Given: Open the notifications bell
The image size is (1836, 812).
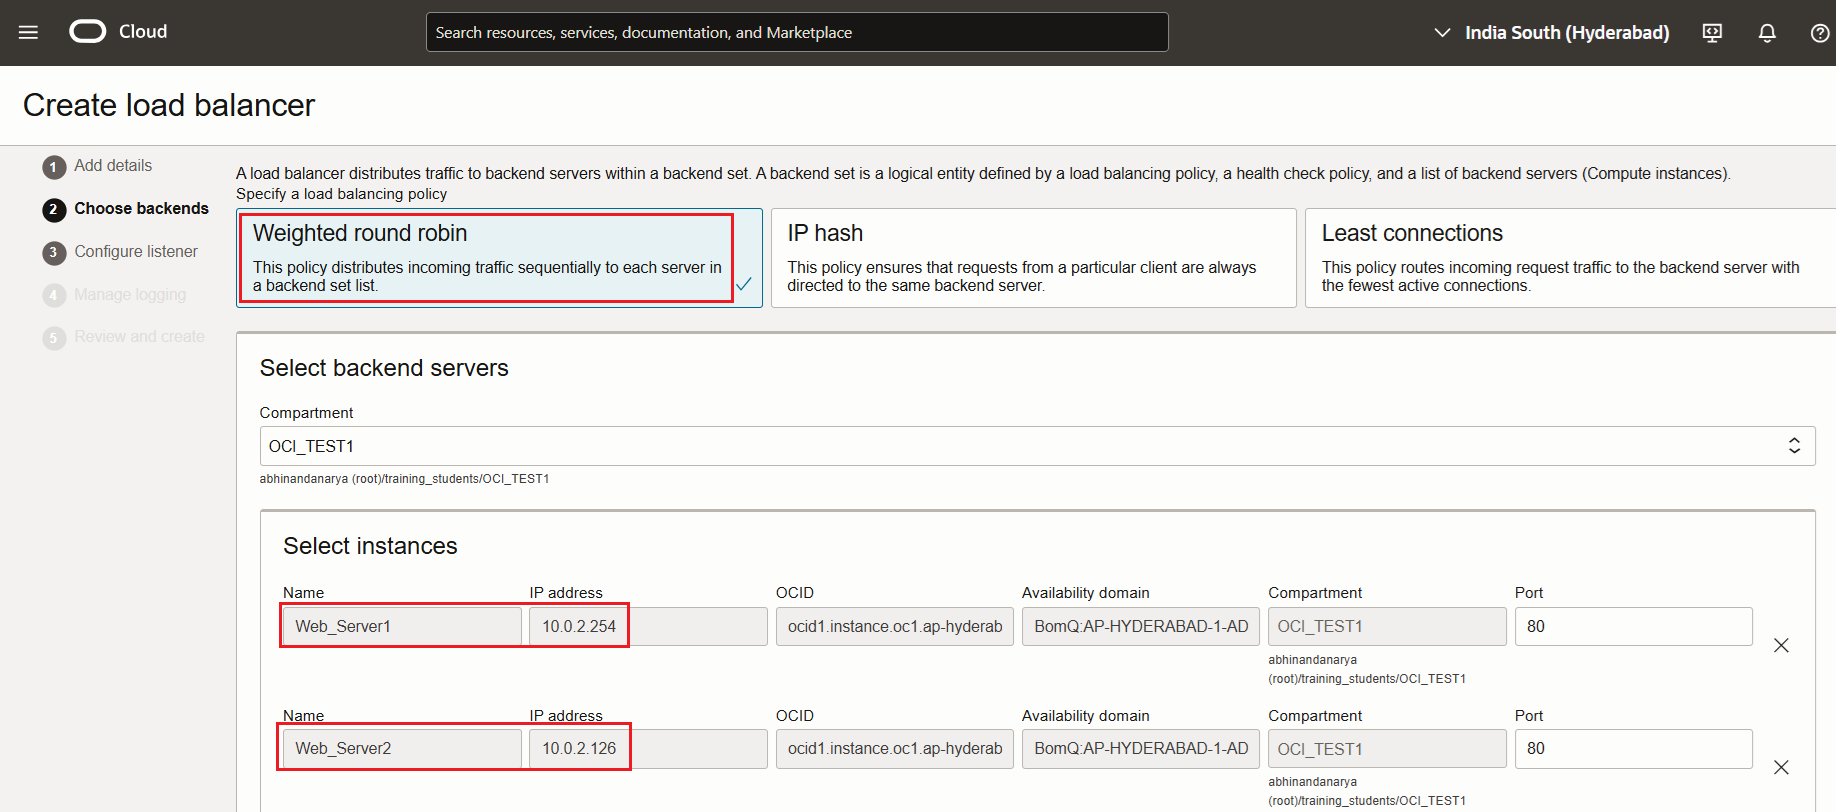Looking at the screenshot, I should [1767, 33].
